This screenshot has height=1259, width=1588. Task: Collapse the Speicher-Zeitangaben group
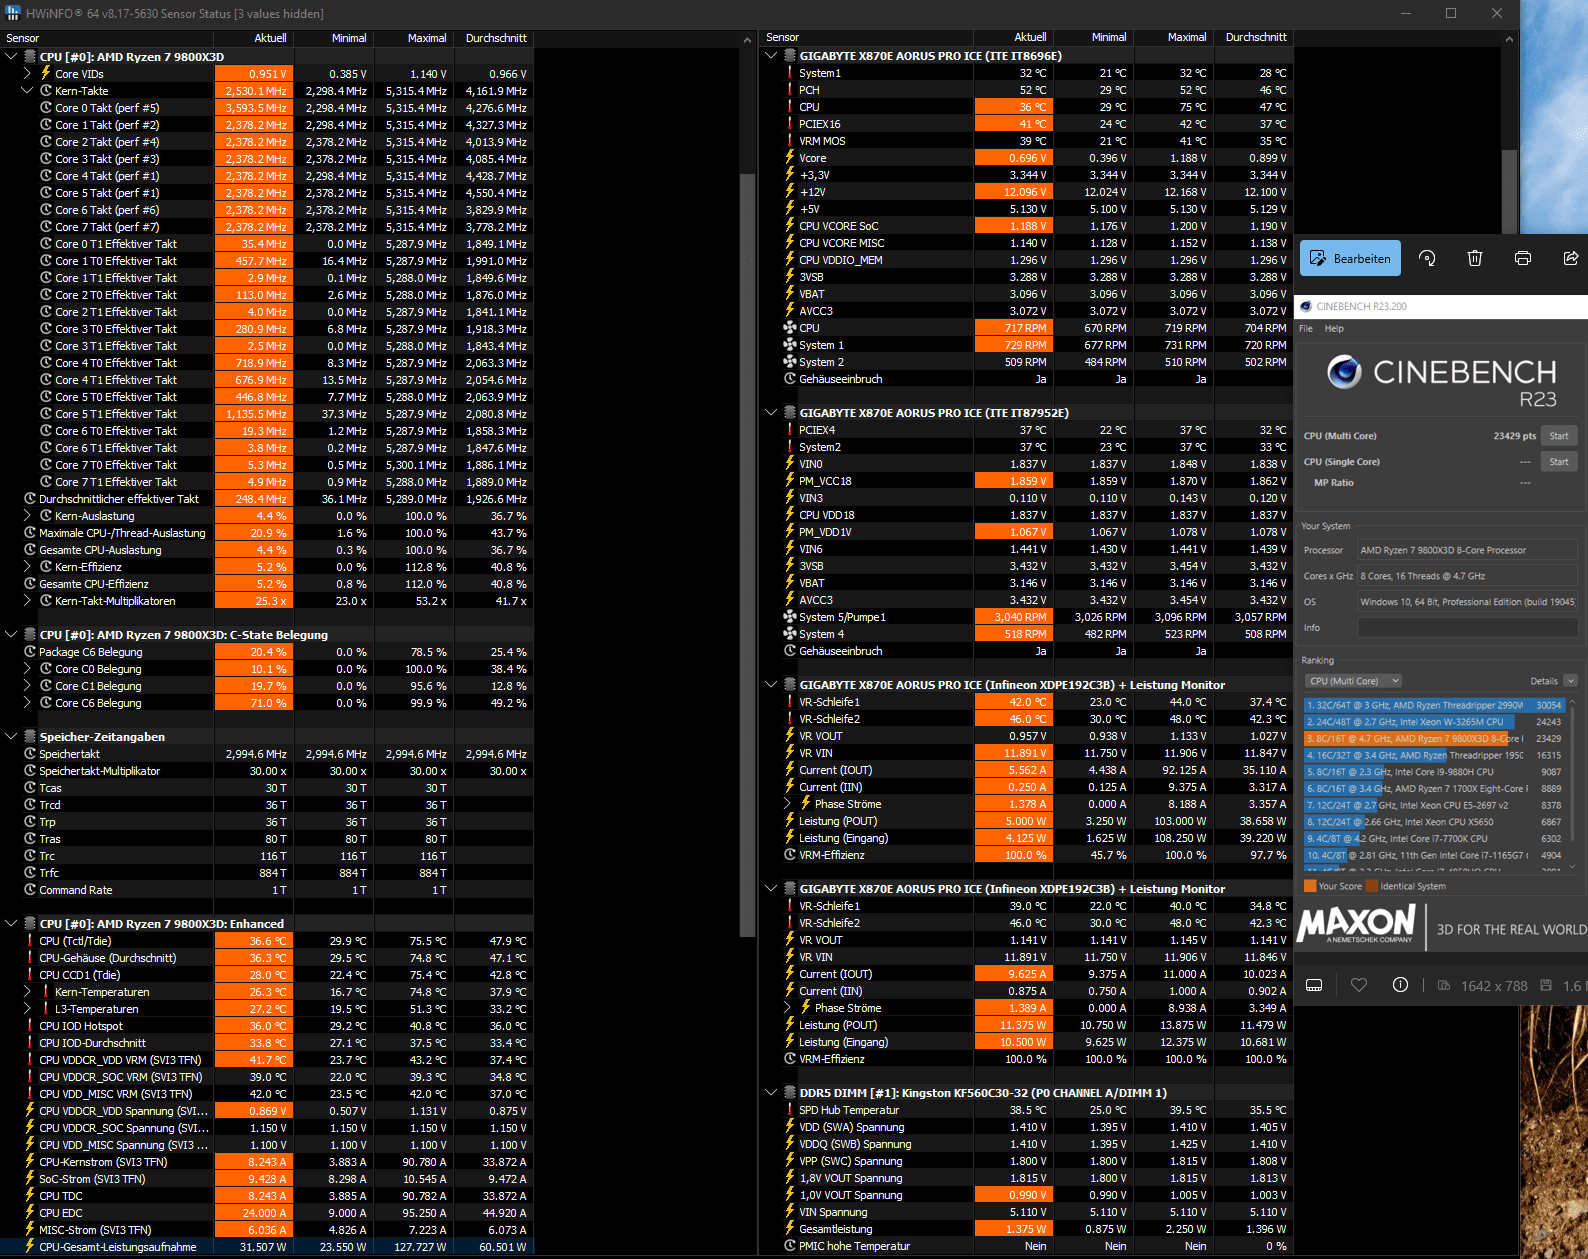point(11,737)
